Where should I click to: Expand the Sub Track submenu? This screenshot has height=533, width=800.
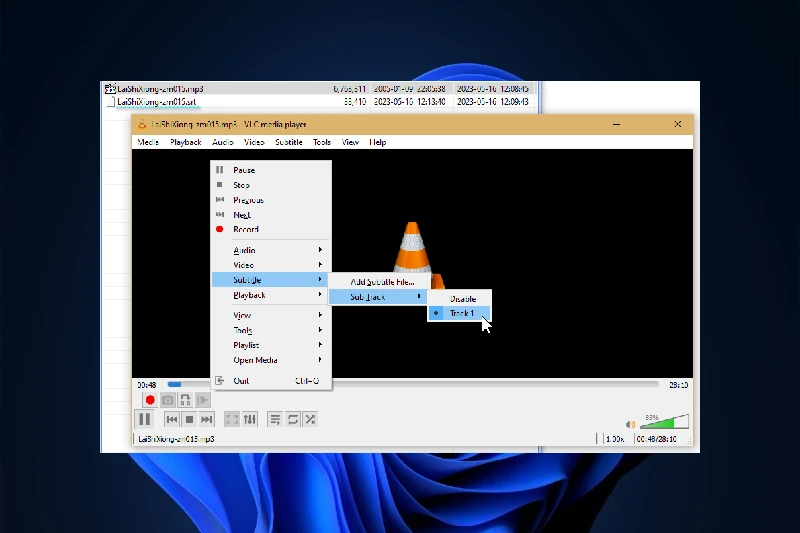tap(378, 297)
